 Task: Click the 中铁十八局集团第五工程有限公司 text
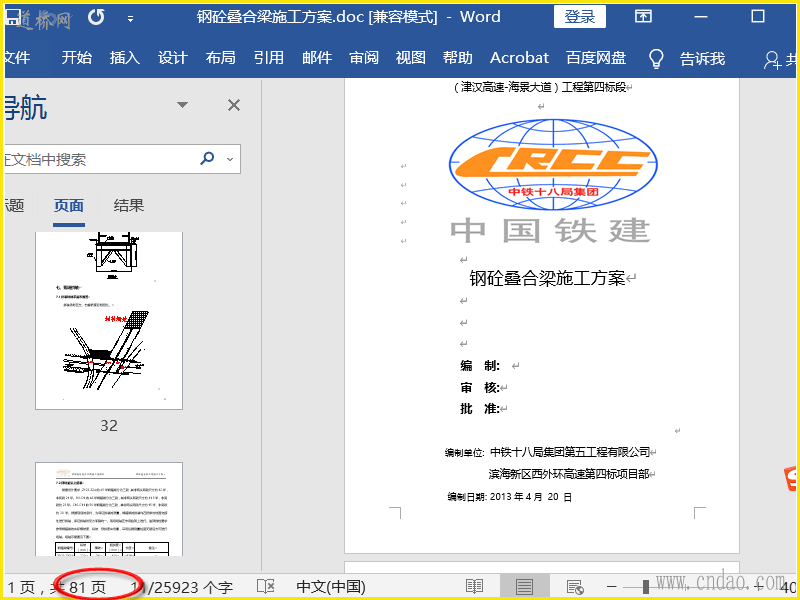(570, 452)
